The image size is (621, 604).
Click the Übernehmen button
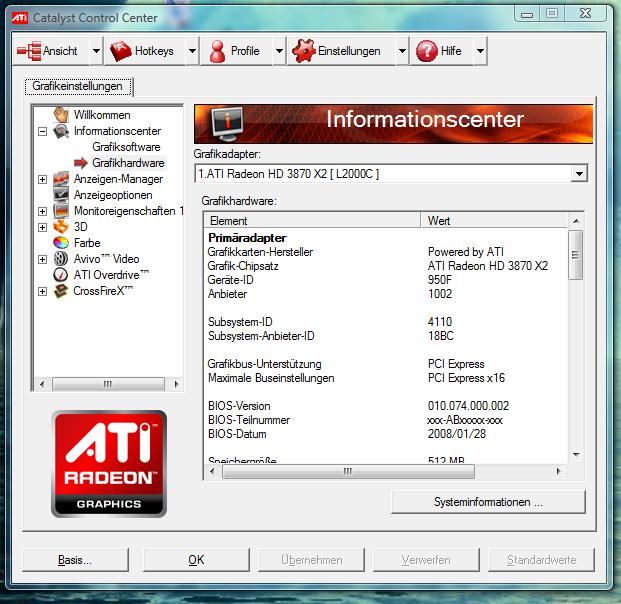(x=311, y=560)
